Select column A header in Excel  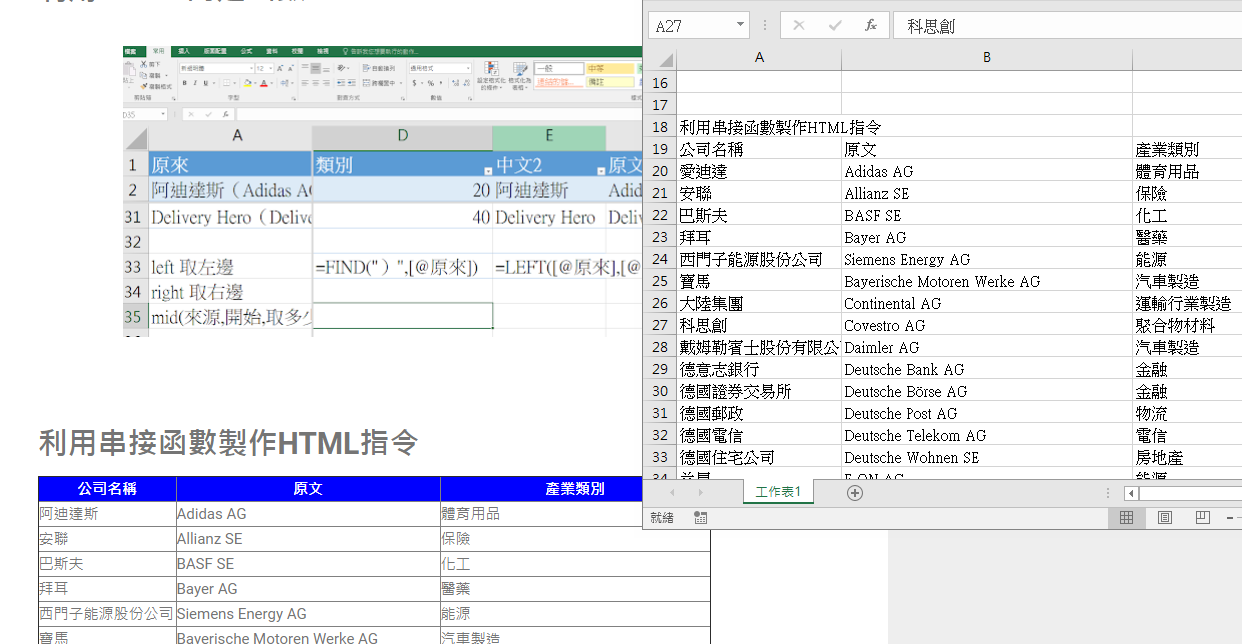(x=760, y=58)
